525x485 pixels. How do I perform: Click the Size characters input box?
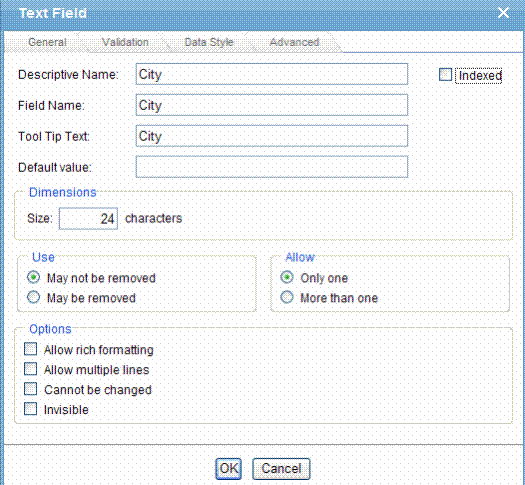click(x=88, y=219)
